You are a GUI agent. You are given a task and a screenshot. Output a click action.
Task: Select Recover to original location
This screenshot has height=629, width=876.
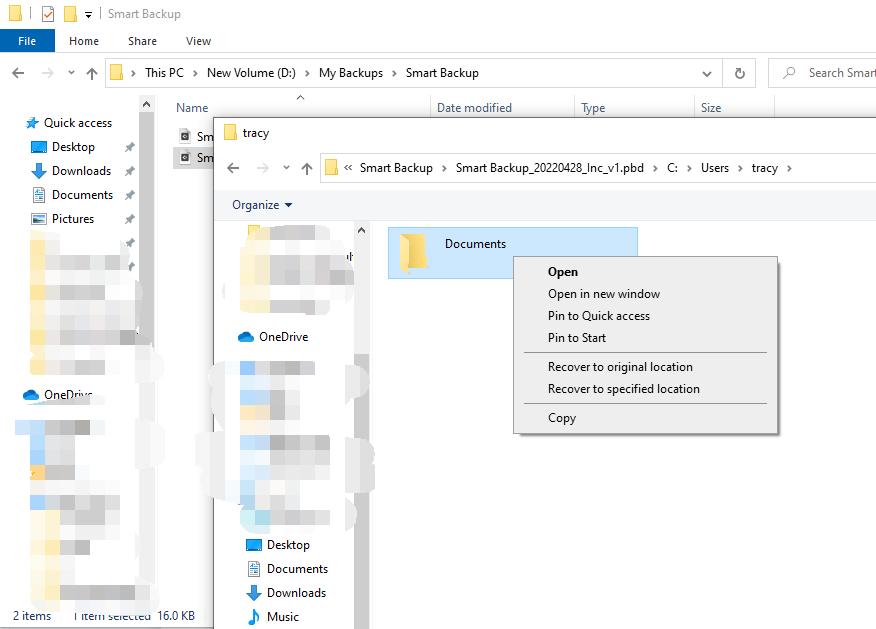[620, 367]
